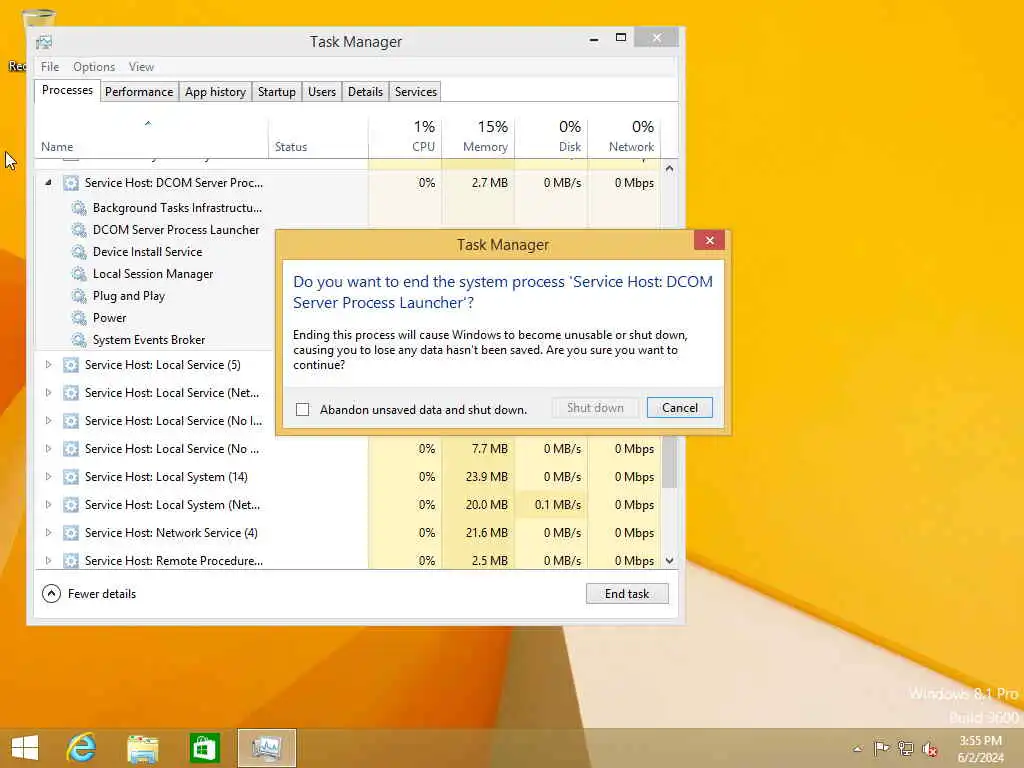Expand Service Host: Local Service (5)
Image resolution: width=1024 pixels, height=768 pixels.
(x=48, y=365)
